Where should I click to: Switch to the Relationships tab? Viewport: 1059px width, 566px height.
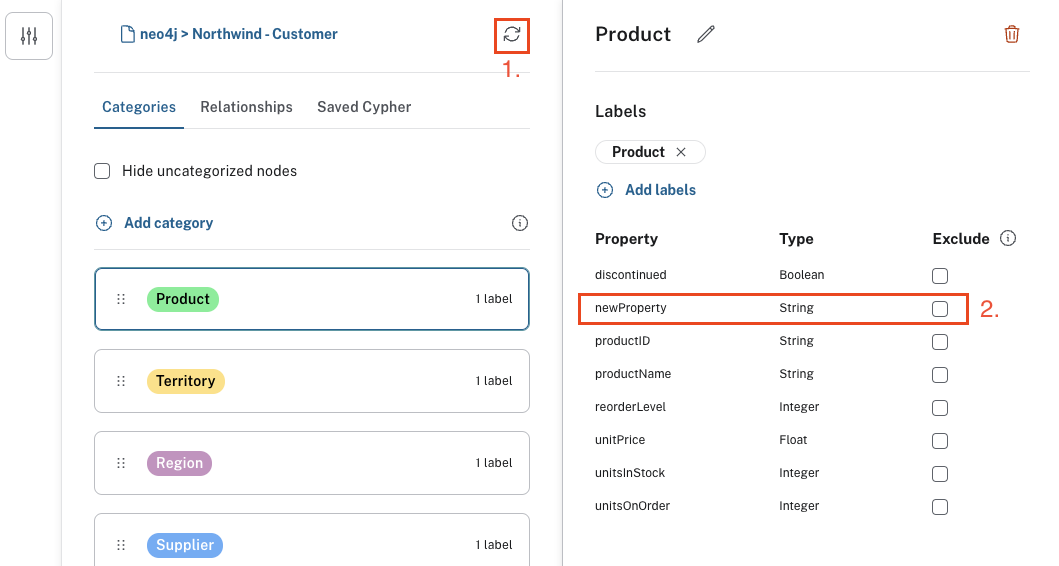[x=246, y=107]
